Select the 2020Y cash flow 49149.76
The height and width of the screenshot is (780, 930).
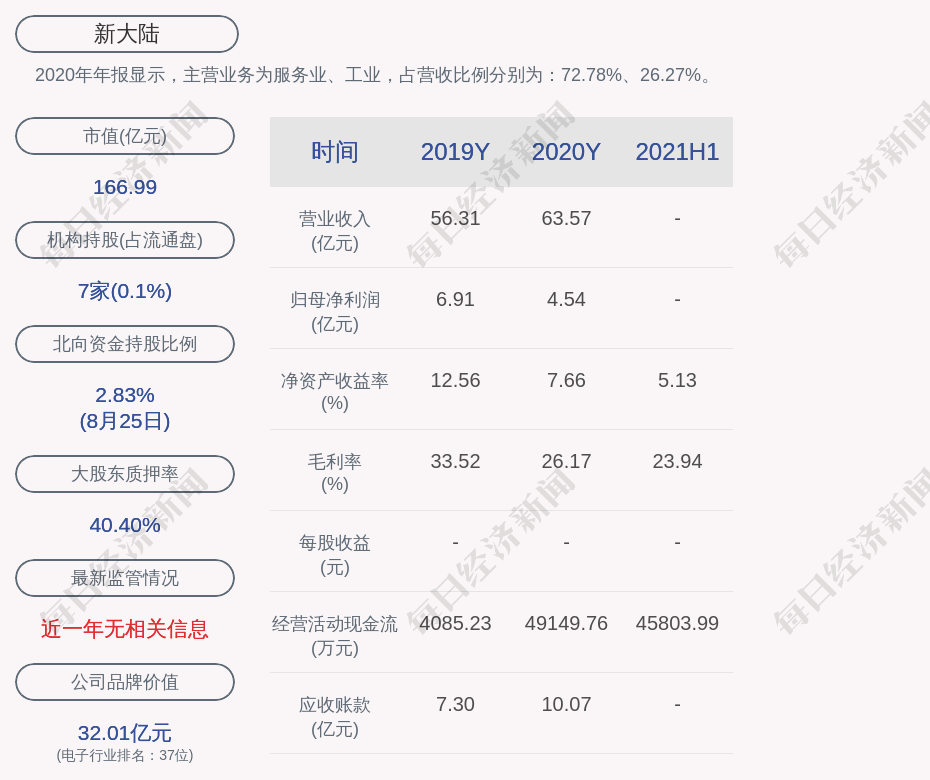[566, 623]
